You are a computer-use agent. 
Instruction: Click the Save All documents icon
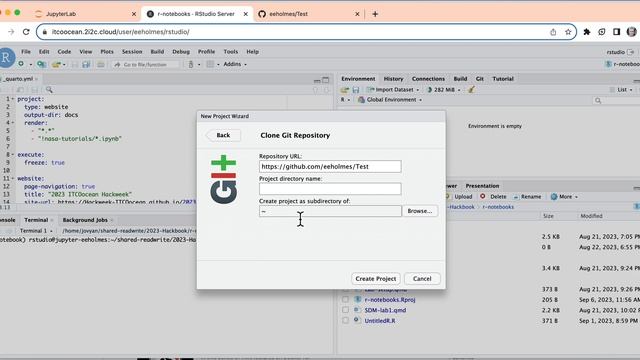click(x=86, y=64)
